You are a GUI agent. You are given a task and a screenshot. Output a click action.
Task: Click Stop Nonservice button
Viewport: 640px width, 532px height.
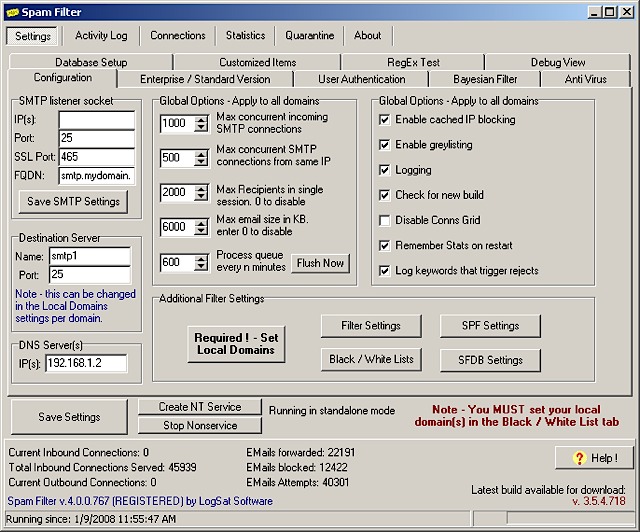(200, 425)
